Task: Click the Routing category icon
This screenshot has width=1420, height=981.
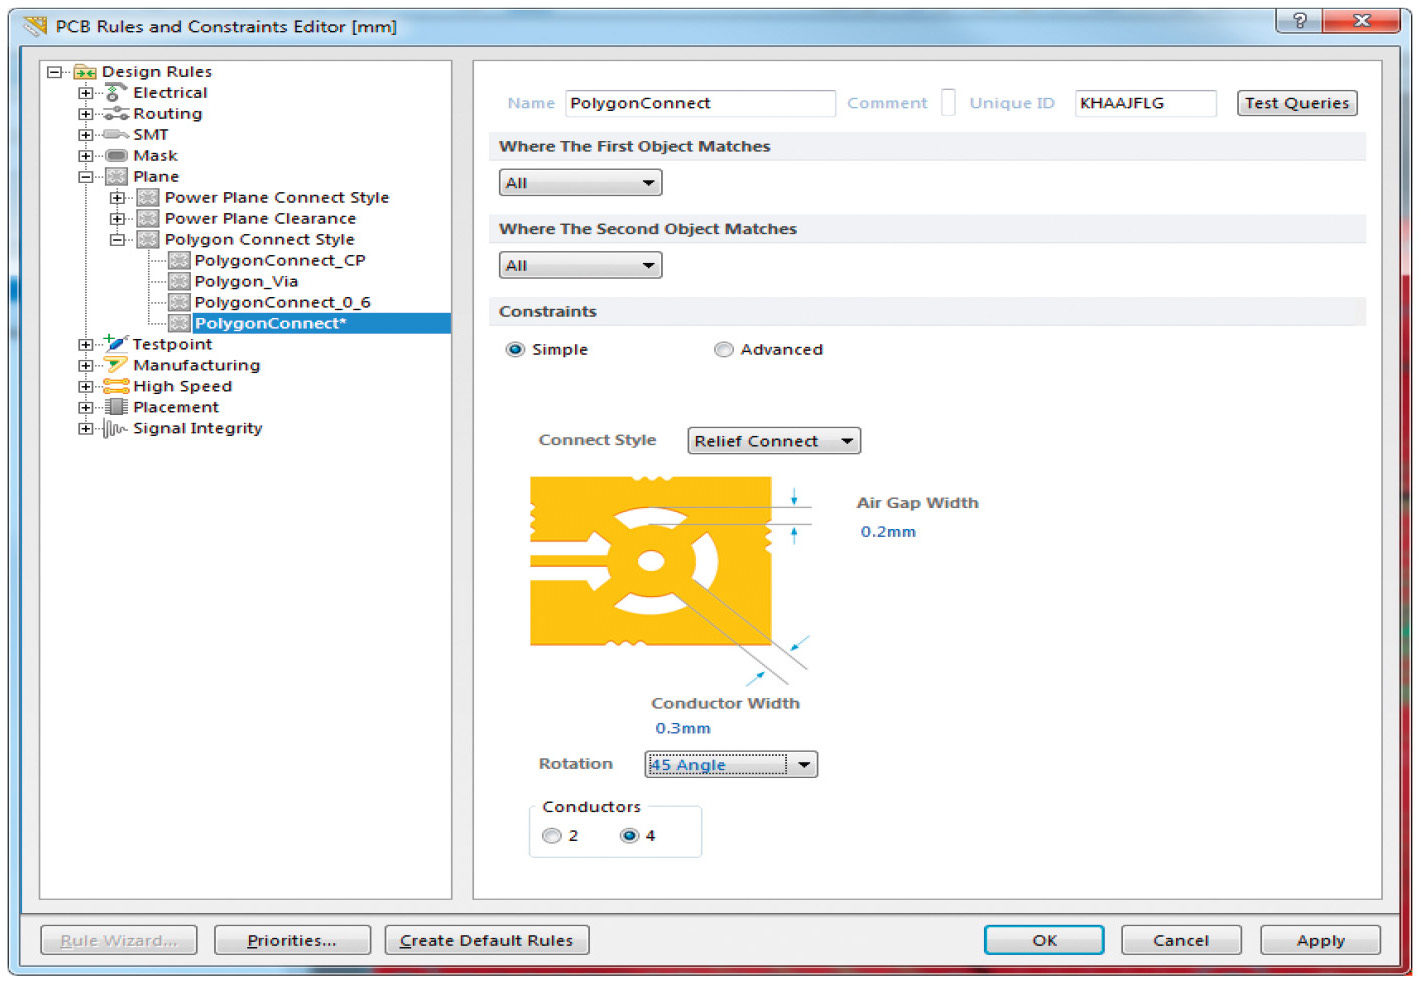Action: [116, 114]
